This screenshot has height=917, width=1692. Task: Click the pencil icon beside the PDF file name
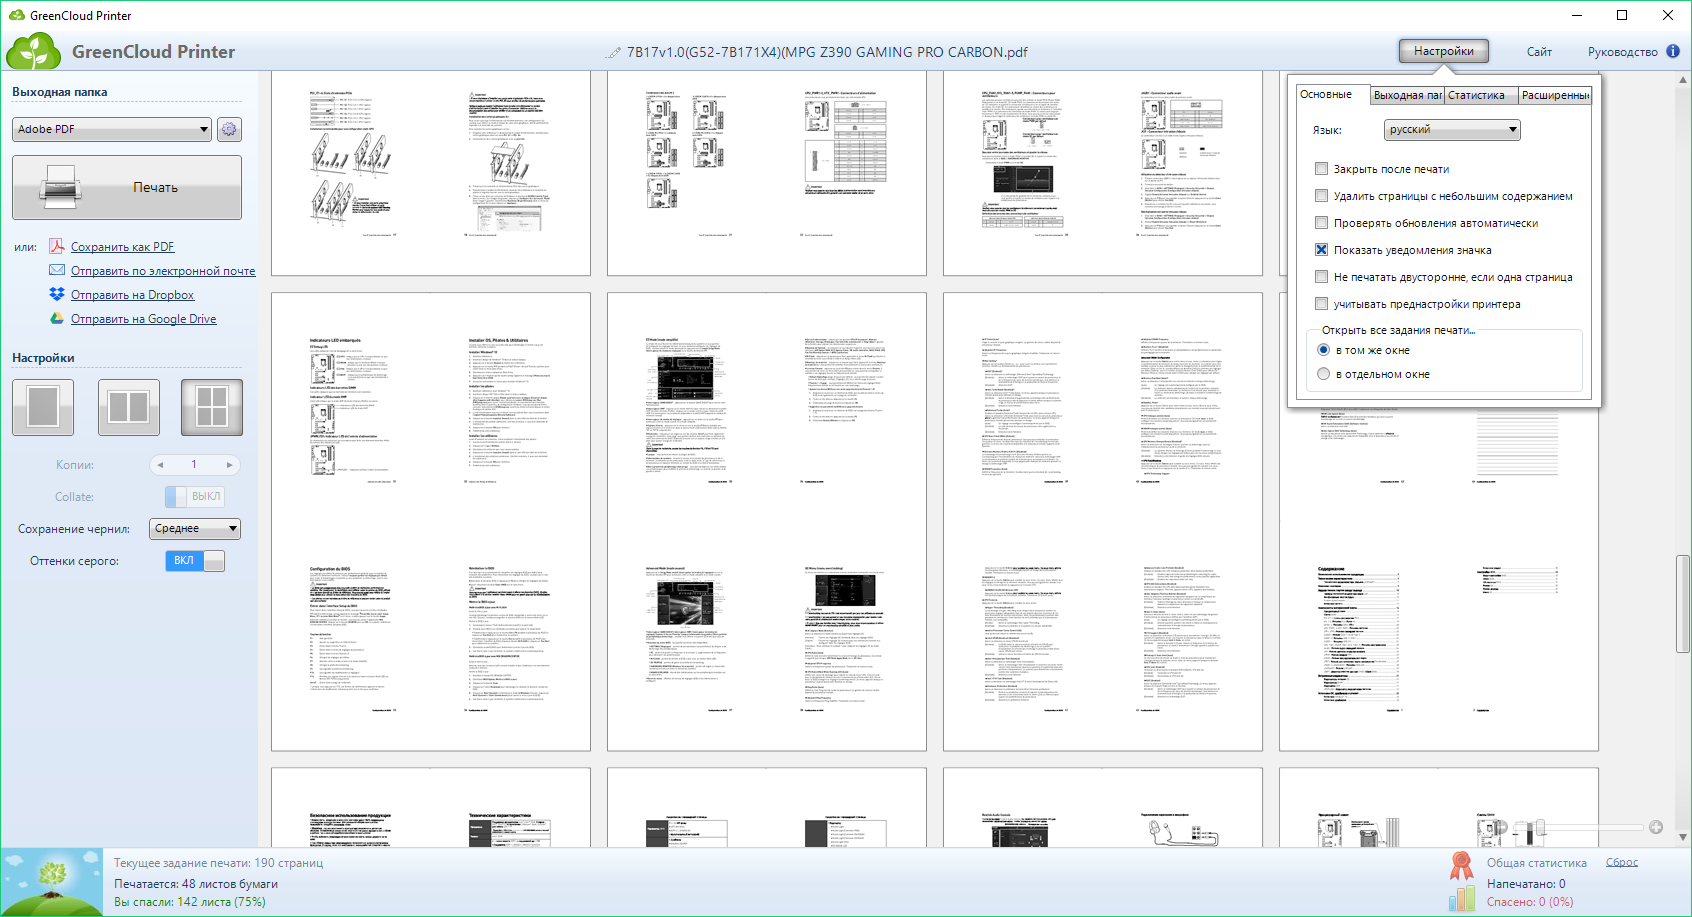[613, 52]
